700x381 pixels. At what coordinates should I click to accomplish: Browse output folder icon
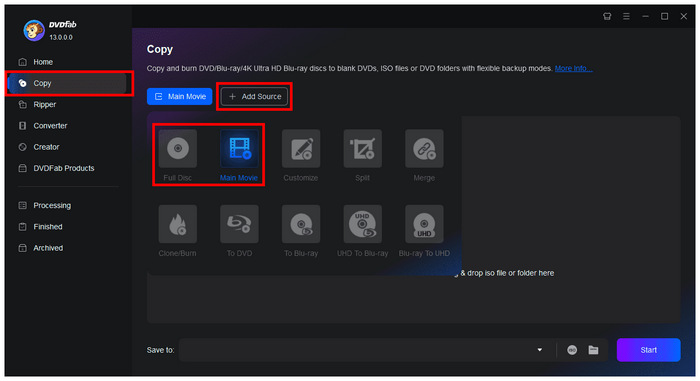click(593, 350)
